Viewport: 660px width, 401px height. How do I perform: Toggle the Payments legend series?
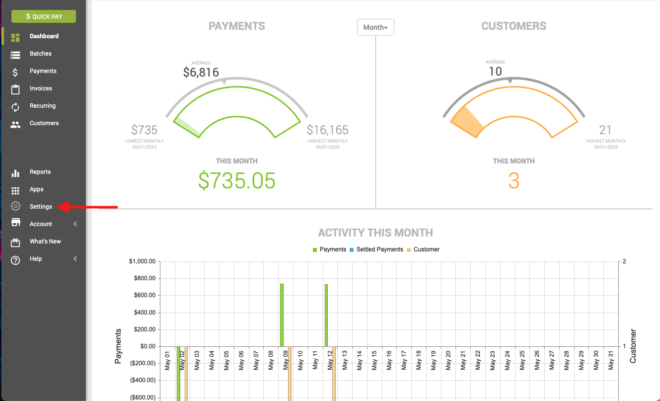point(329,250)
